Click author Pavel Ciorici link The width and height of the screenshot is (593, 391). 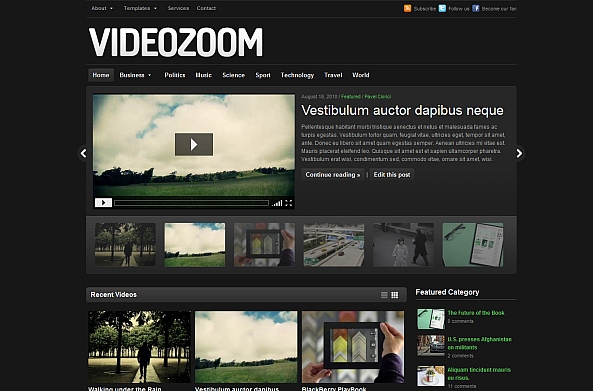(377, 96)
